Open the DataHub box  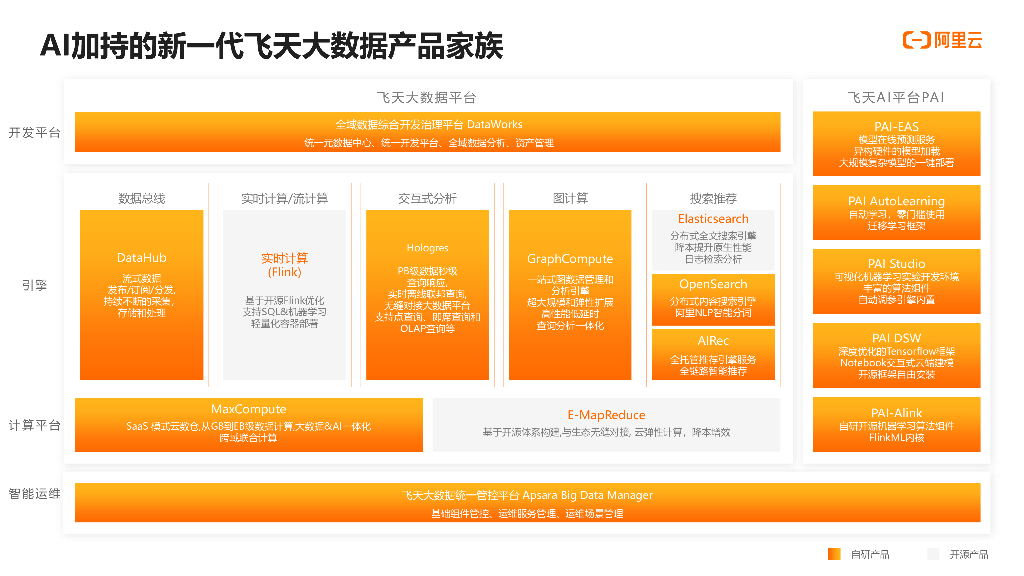[142, 295]
